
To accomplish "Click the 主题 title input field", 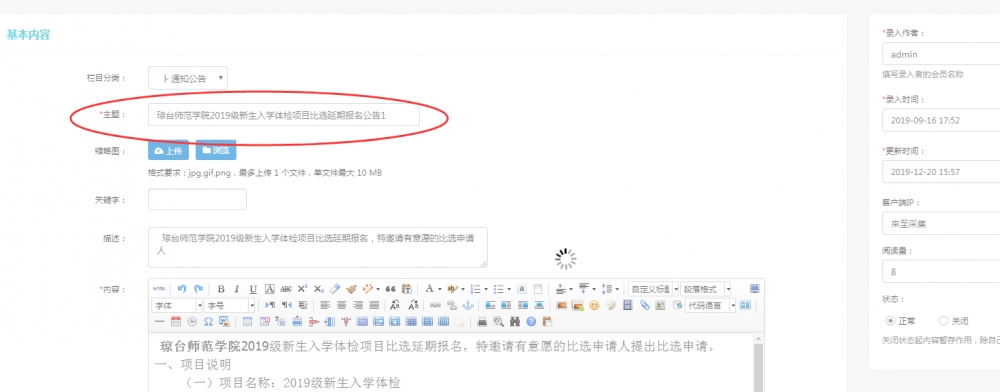I will click(x=284, y=115).
